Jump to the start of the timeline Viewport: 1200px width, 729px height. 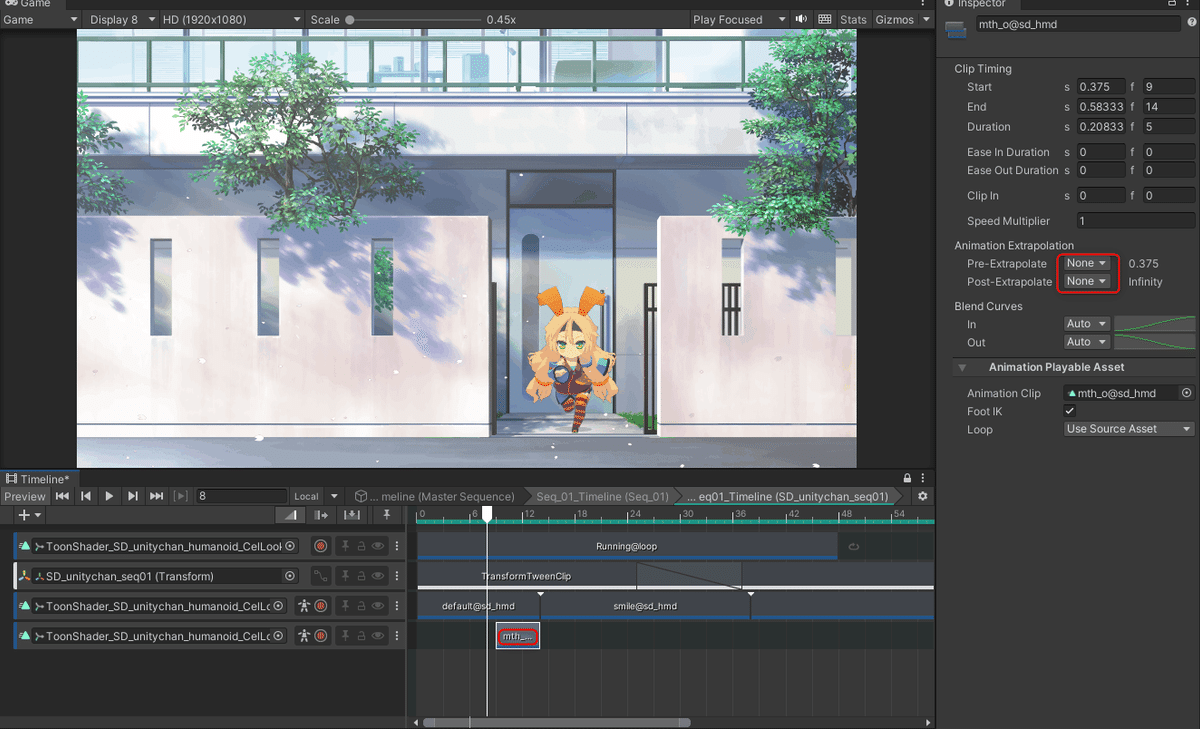coord(63,496)
